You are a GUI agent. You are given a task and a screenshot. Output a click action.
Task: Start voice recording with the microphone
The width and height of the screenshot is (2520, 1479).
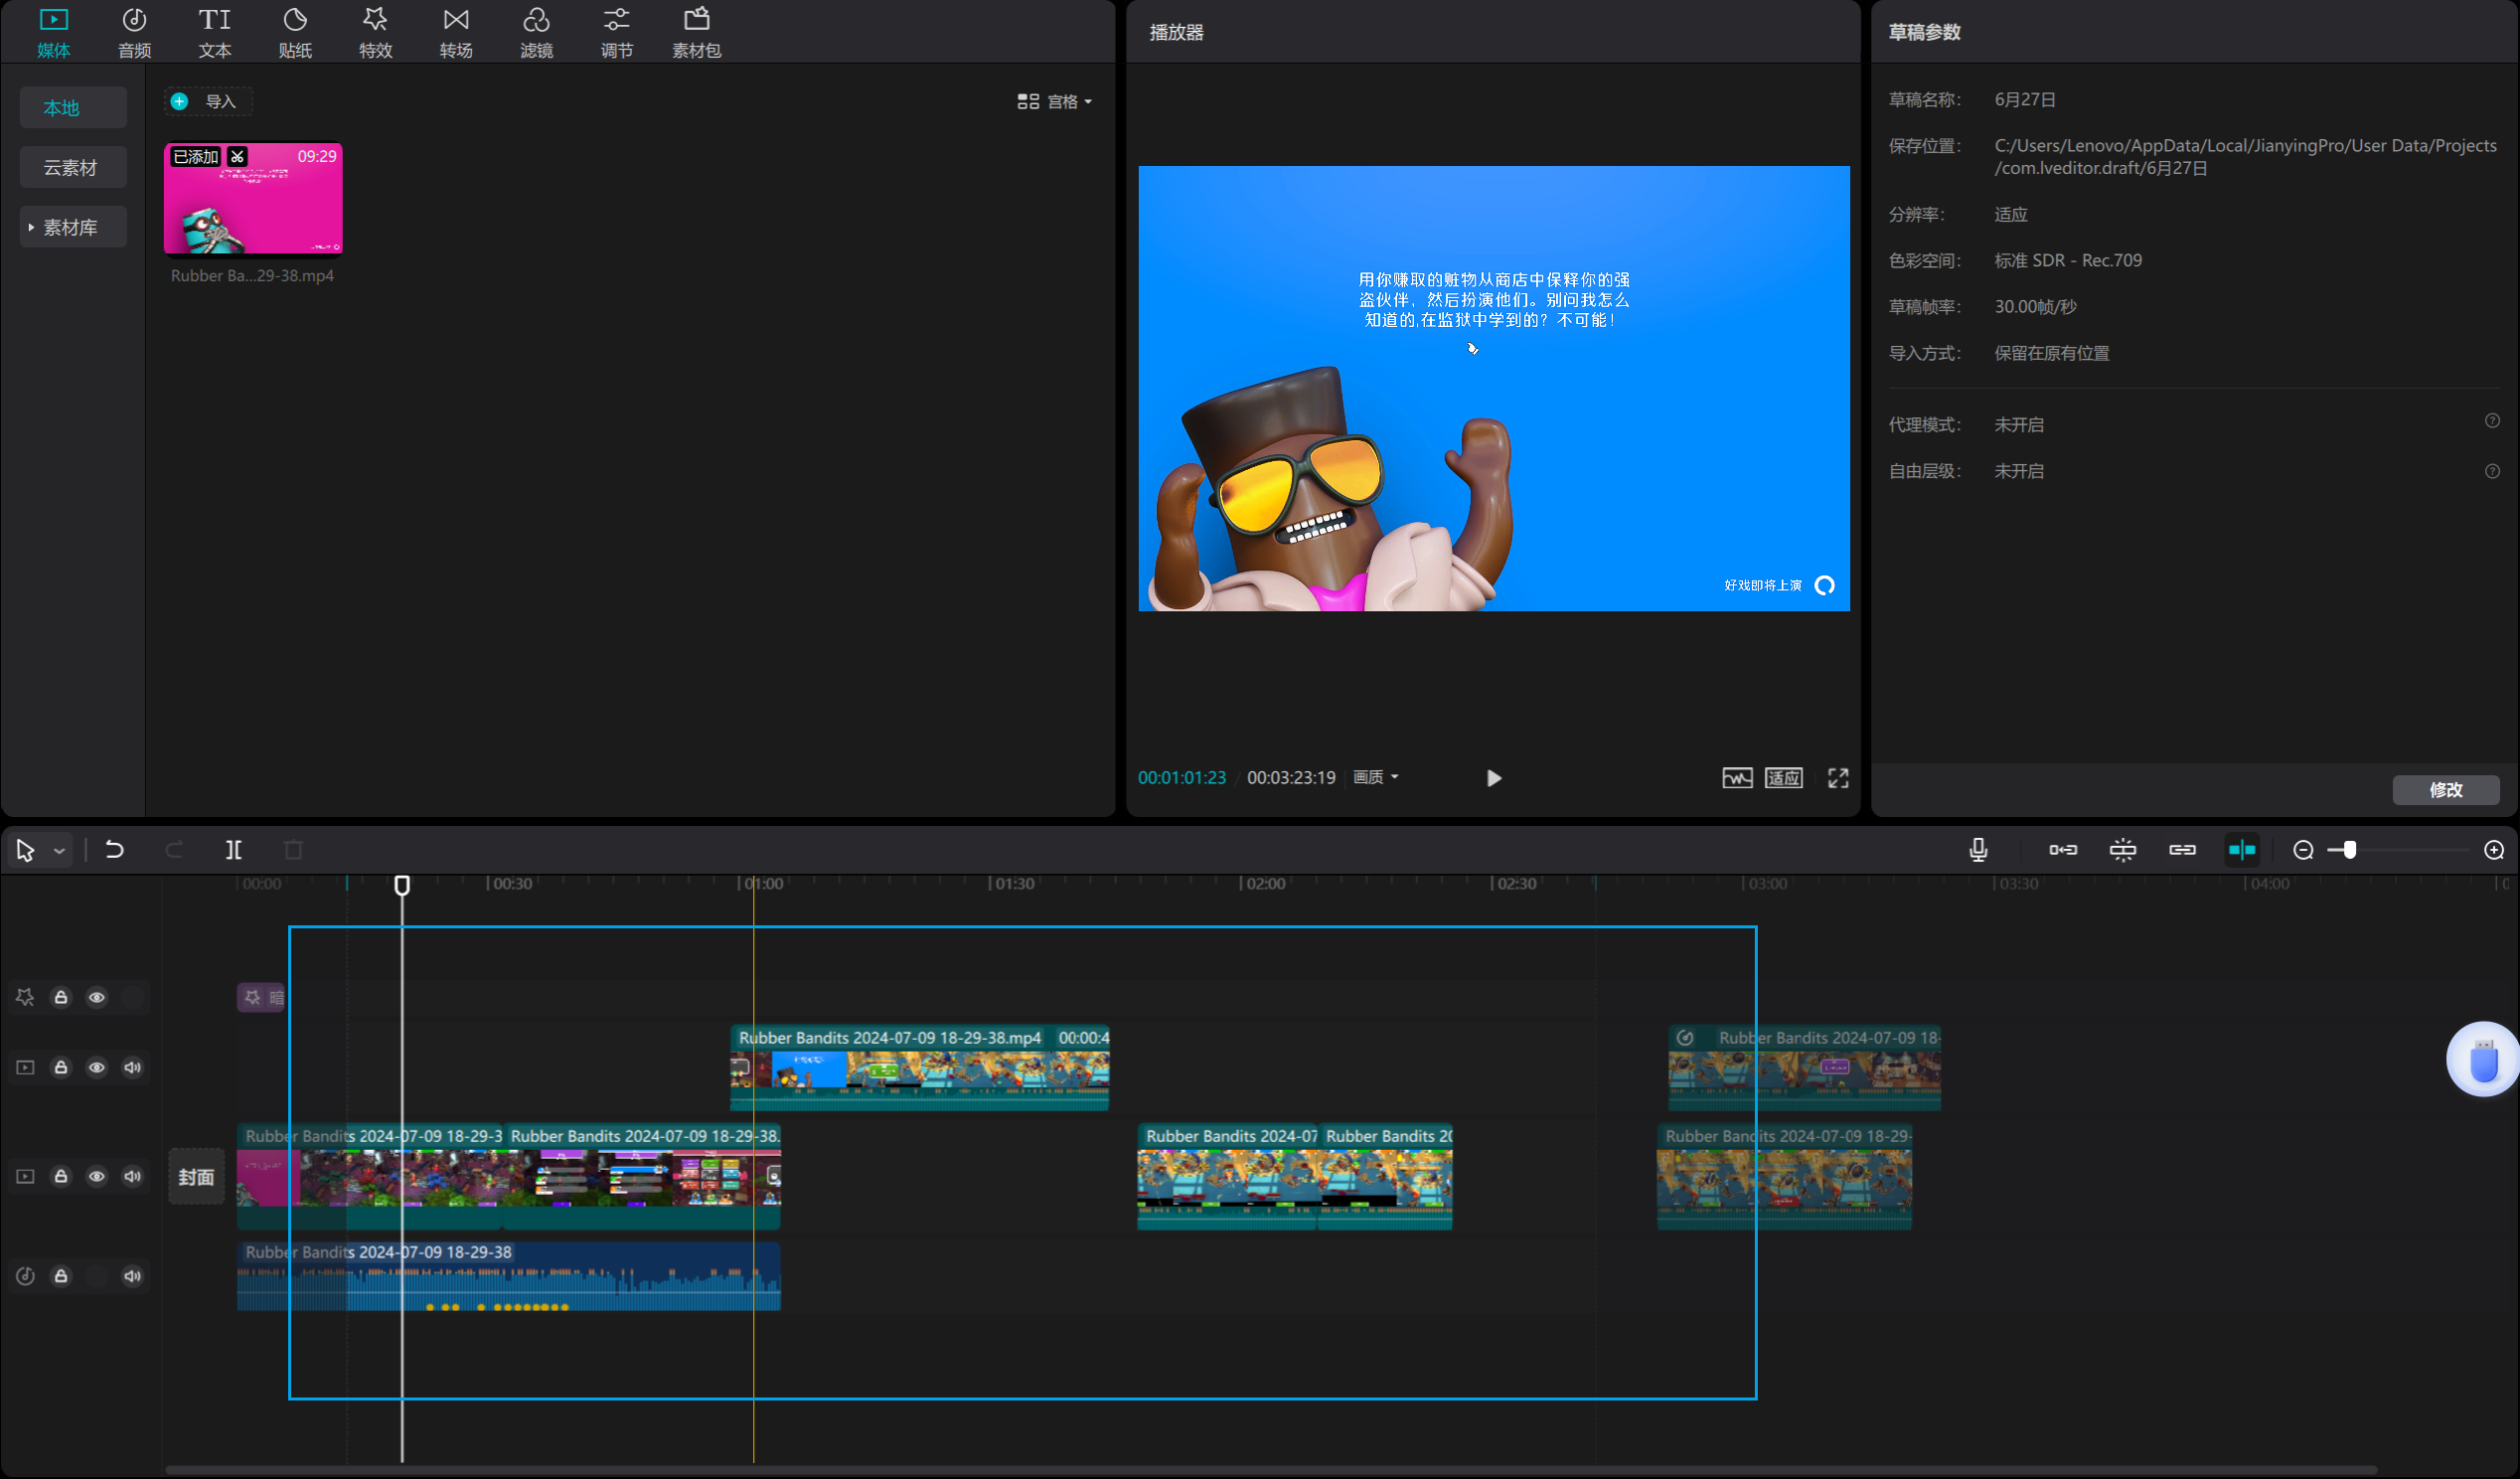(x=1978, y=850)
